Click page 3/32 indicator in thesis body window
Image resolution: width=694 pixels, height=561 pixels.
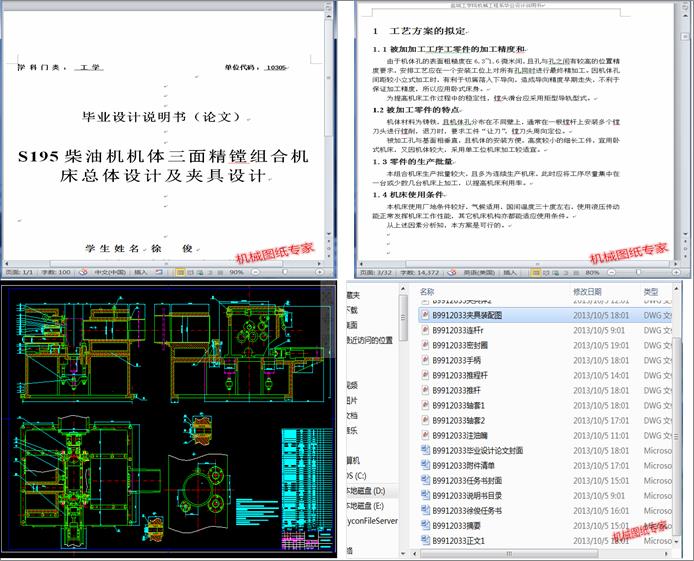[375, 273]
